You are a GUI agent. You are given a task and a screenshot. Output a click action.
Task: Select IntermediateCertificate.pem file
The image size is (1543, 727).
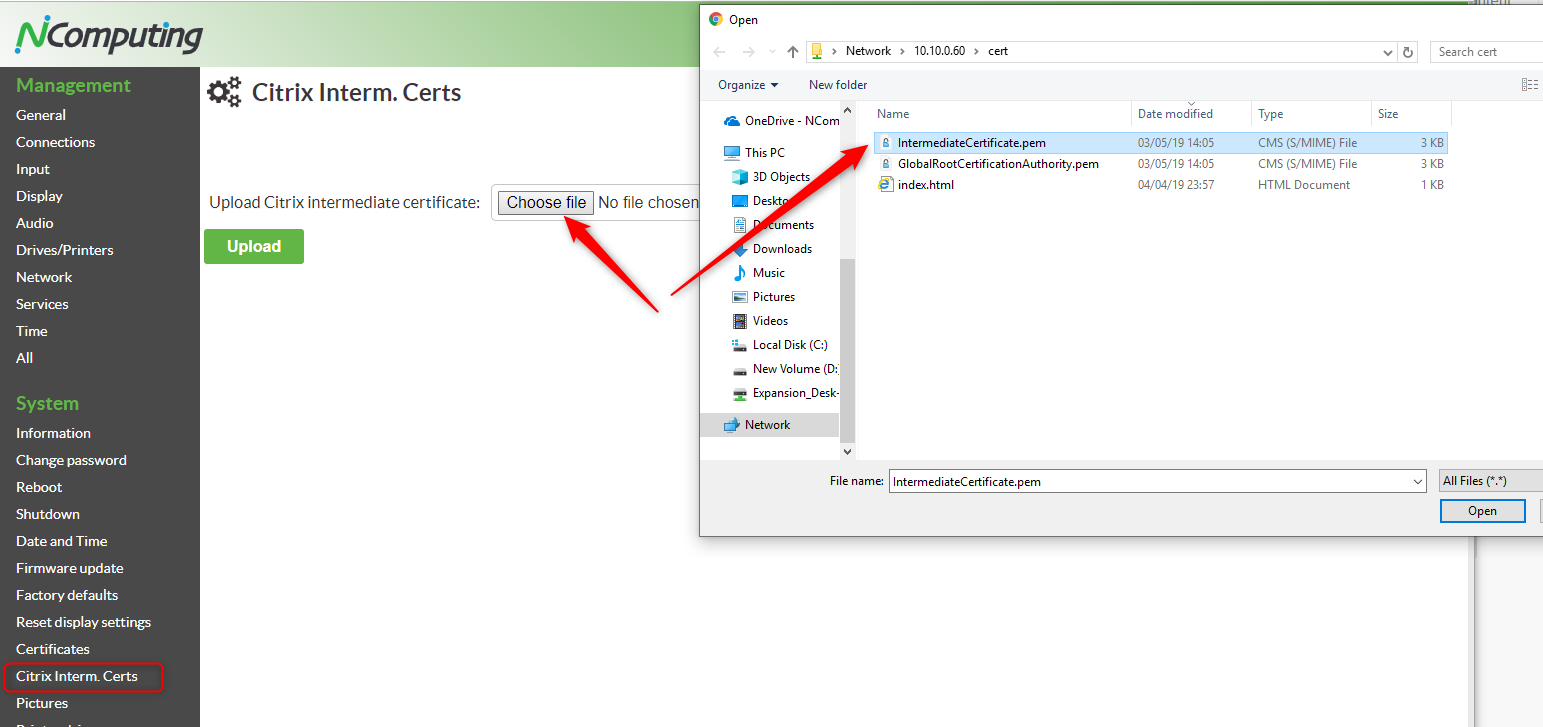coord(1160,143)
